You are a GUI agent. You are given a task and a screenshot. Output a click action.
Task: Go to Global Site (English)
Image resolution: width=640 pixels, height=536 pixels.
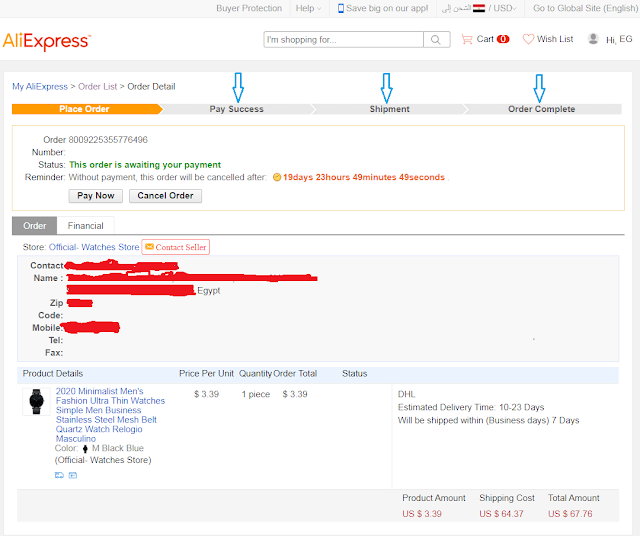point(585,8)
